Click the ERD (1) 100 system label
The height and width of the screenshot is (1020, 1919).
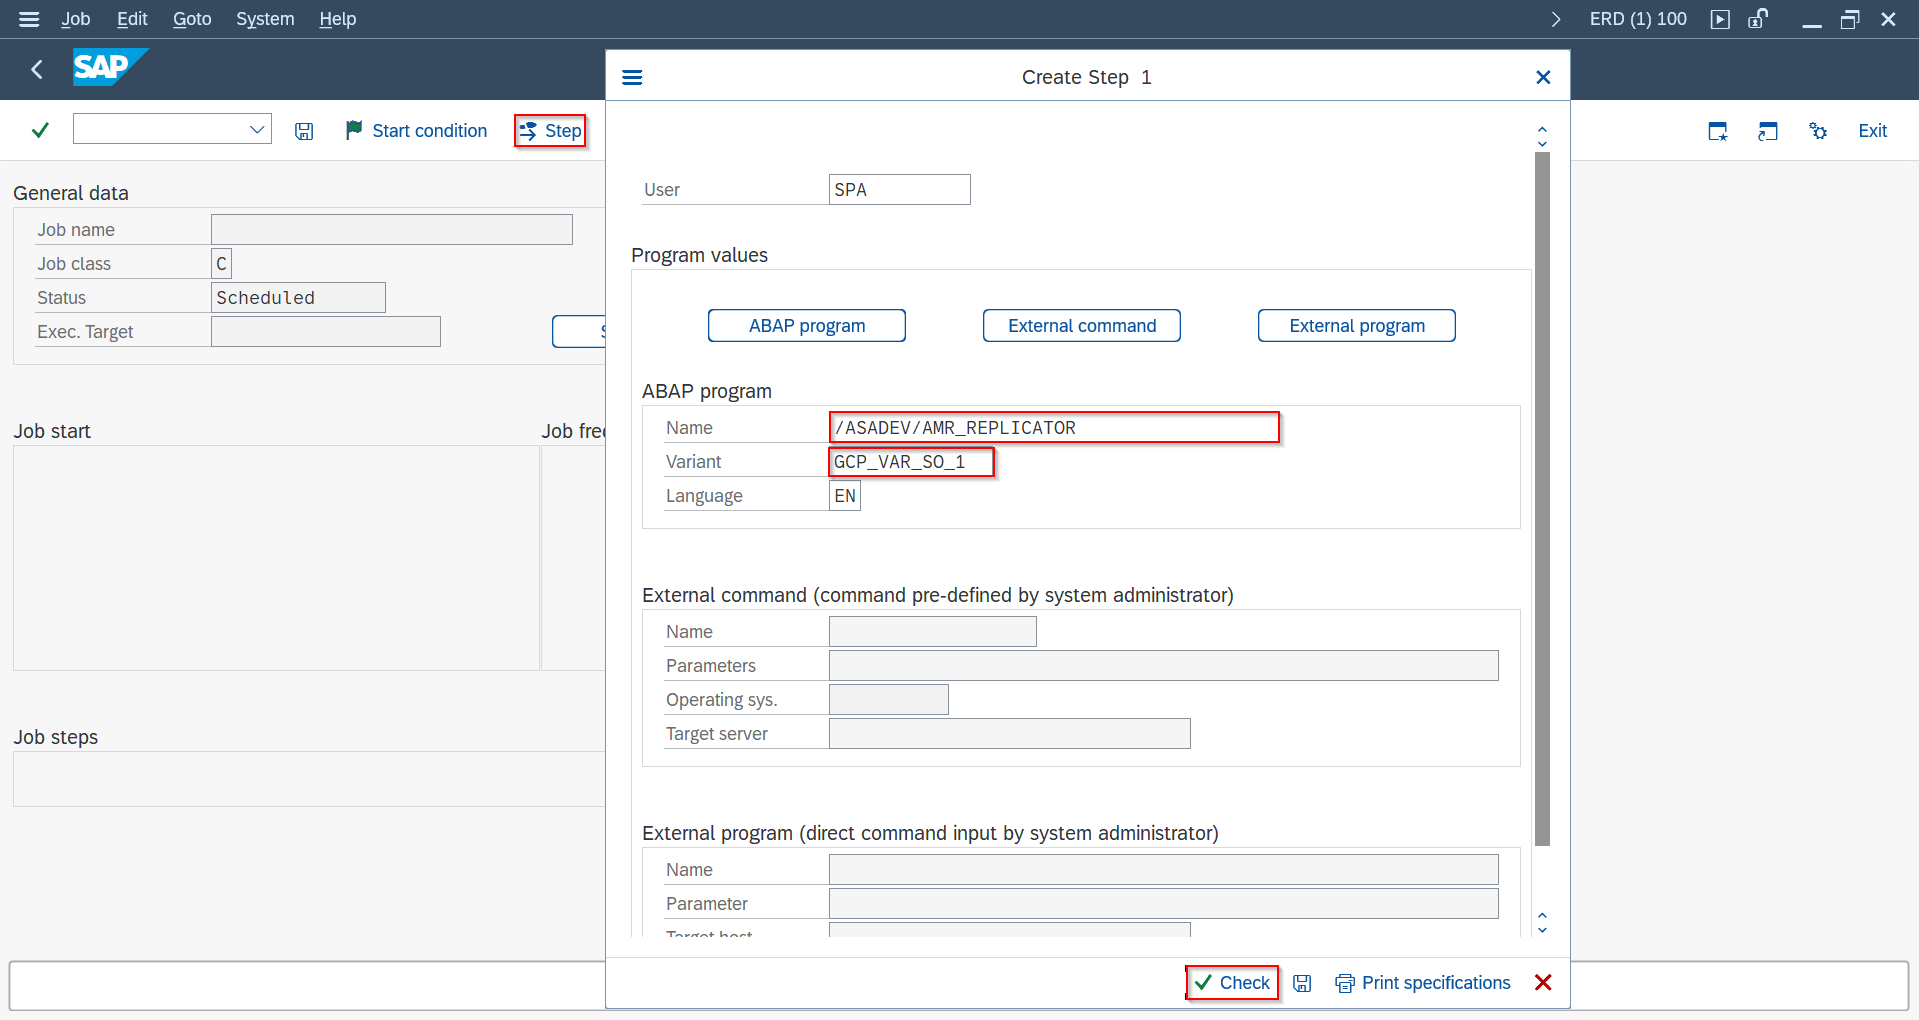coord(1638,19)
